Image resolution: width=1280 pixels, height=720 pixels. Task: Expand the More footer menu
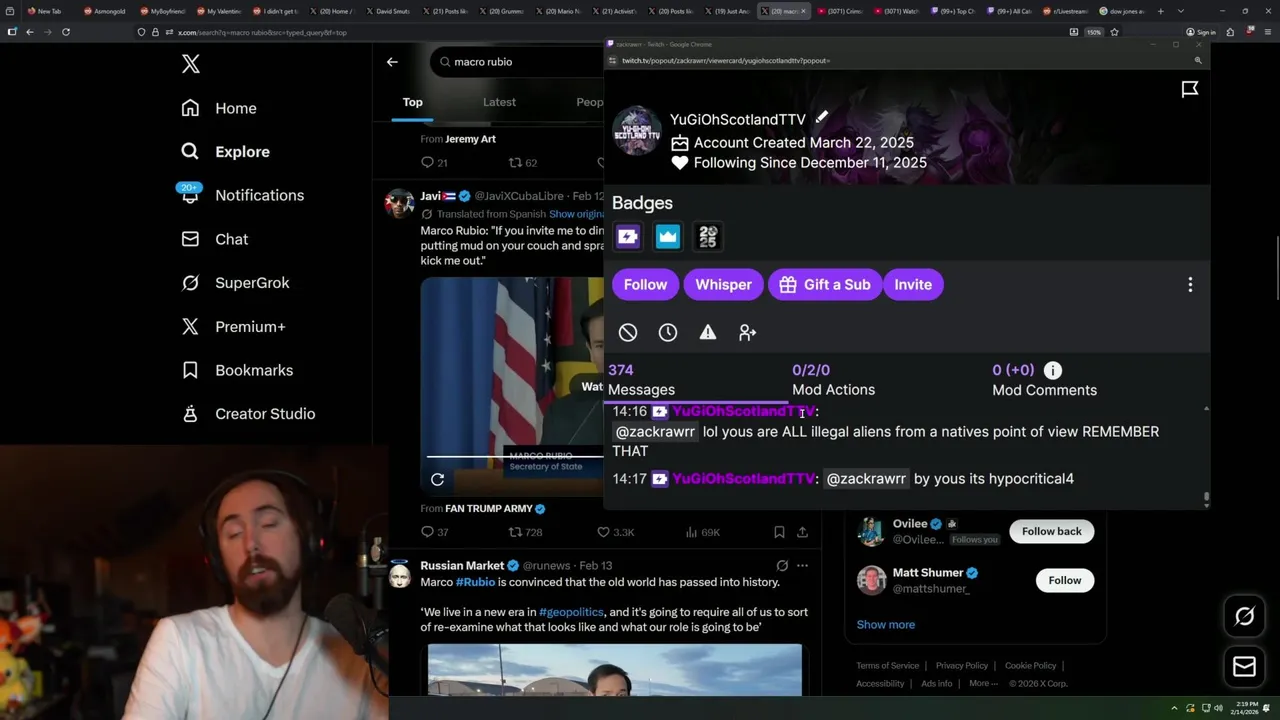[983, 684]
